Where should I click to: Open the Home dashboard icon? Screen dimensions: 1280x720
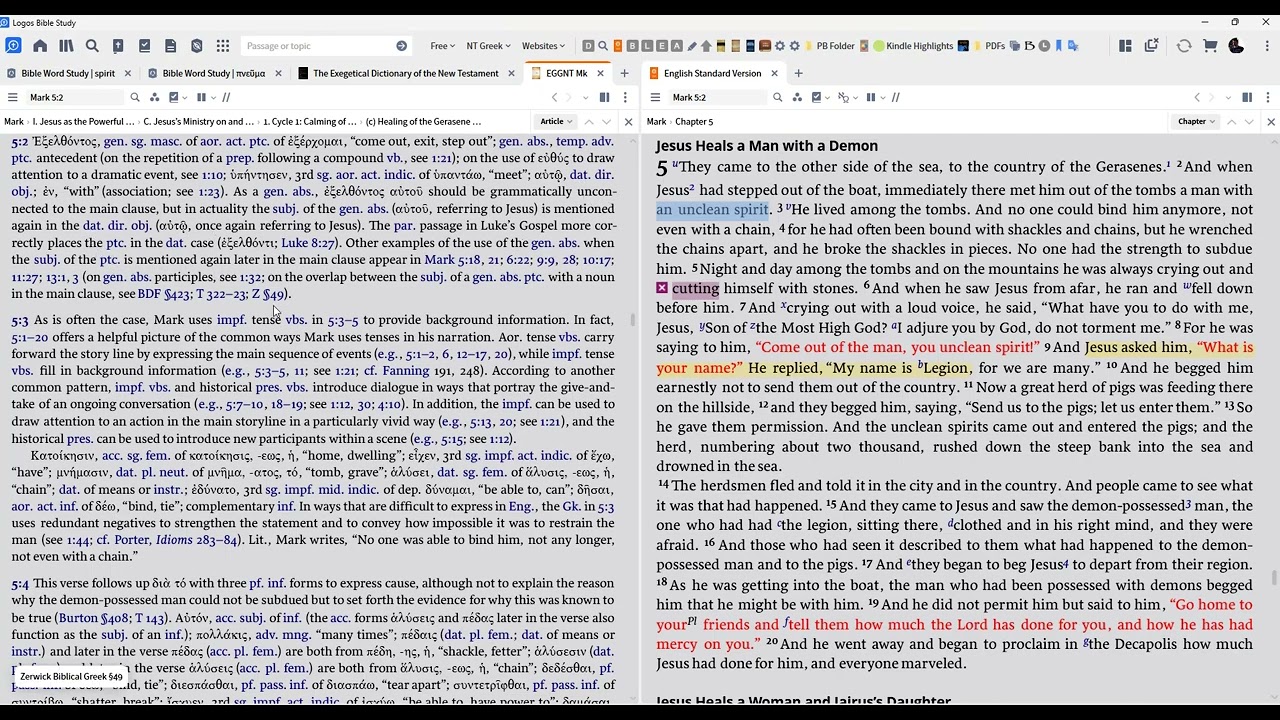point(40,45)
